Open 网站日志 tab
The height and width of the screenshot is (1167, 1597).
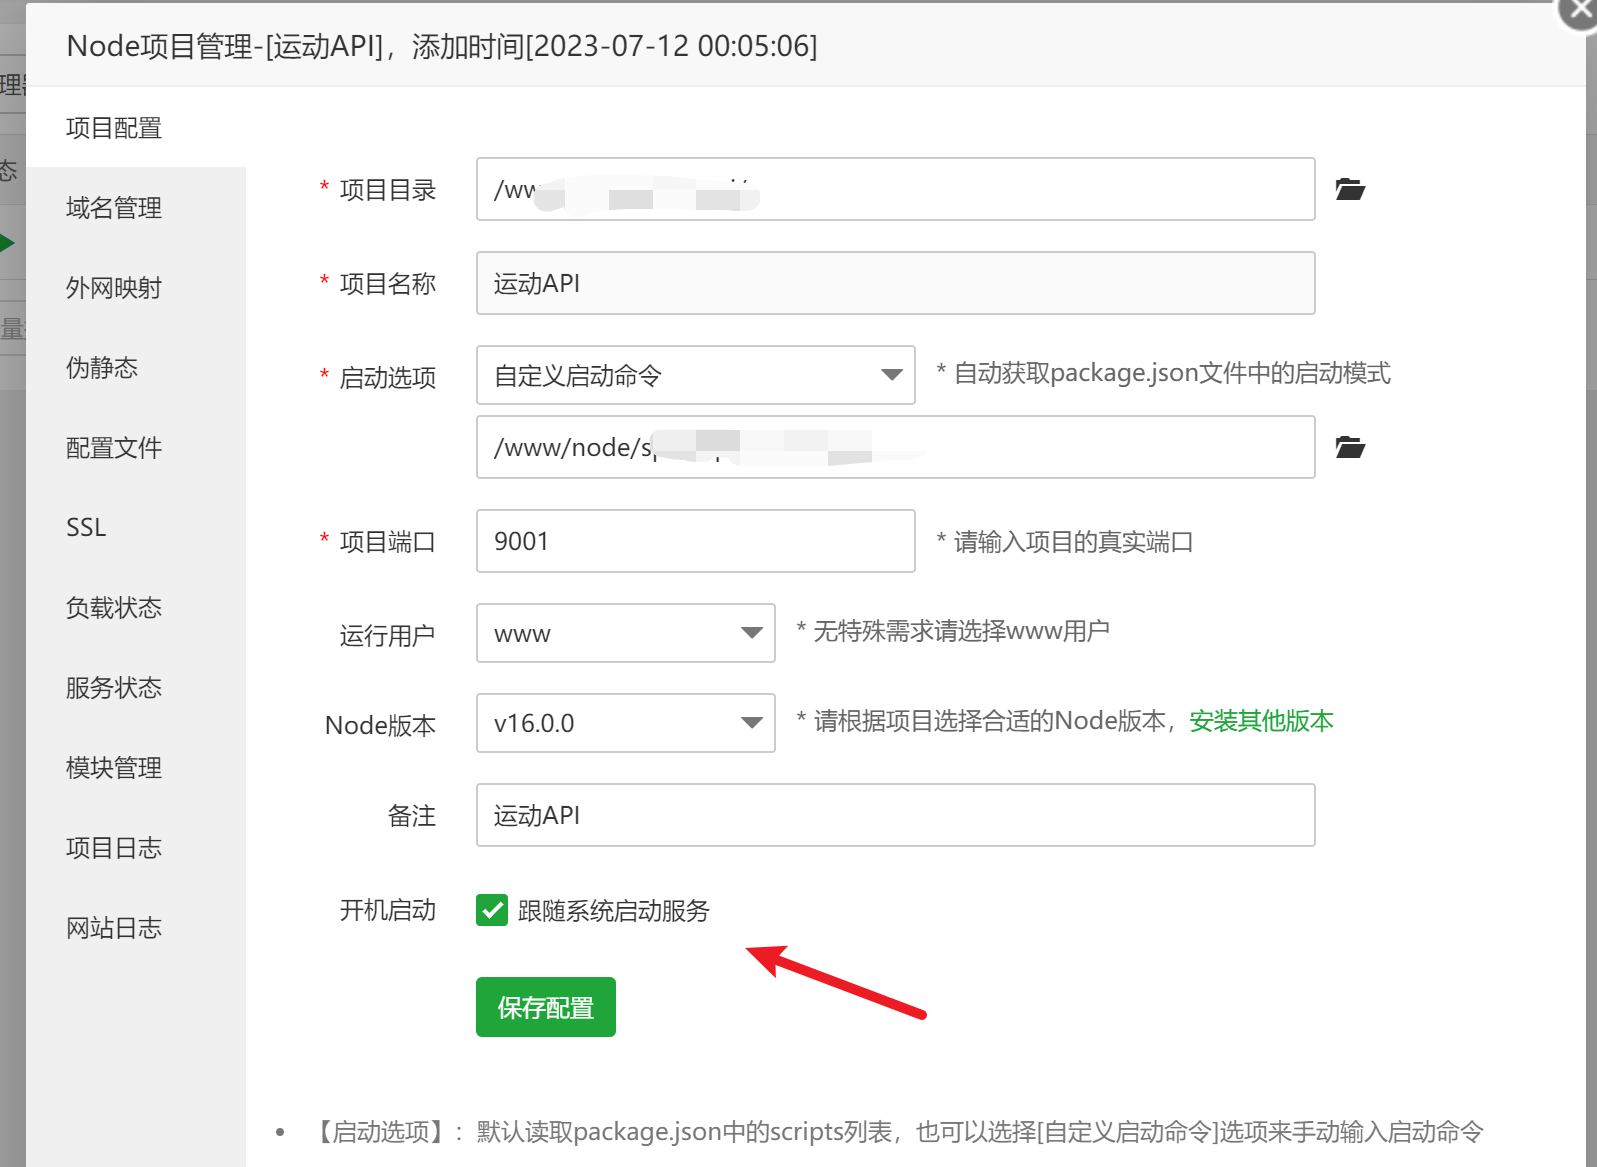click(136, 928)
